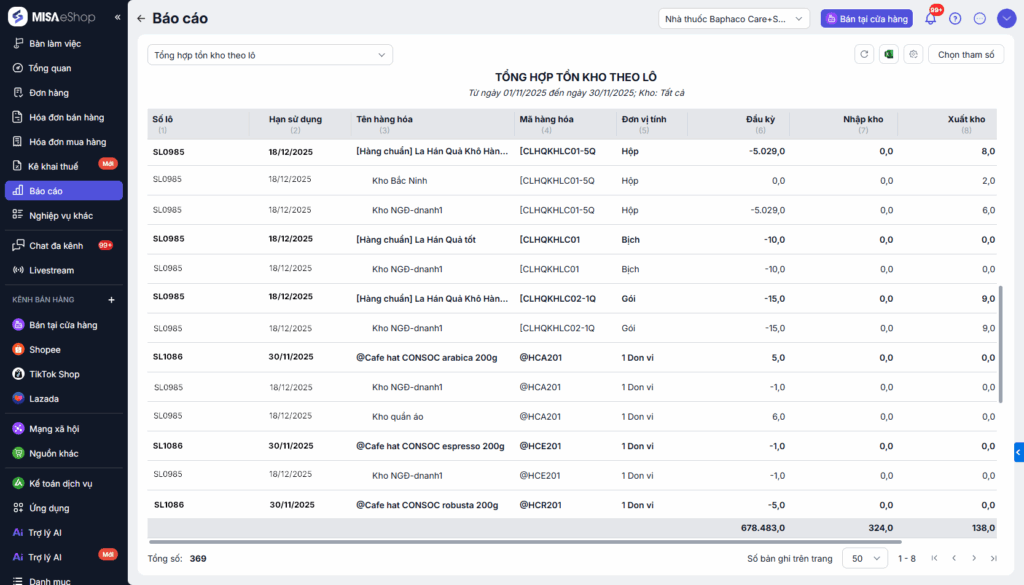Open the records per page dropdown

pyautogui.click(x=865, y=558)
